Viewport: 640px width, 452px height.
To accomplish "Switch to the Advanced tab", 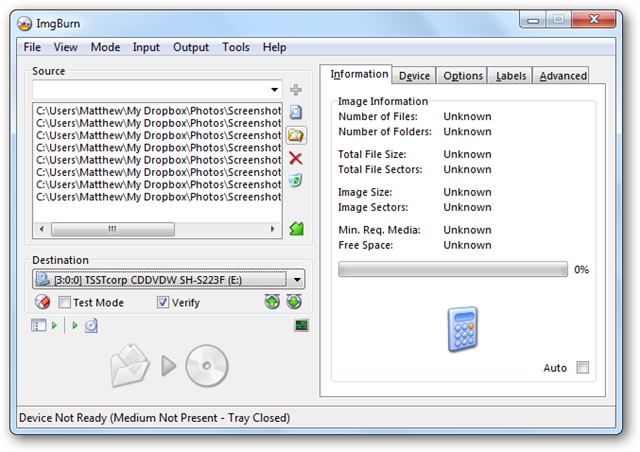I will click(x=562, y=76).
